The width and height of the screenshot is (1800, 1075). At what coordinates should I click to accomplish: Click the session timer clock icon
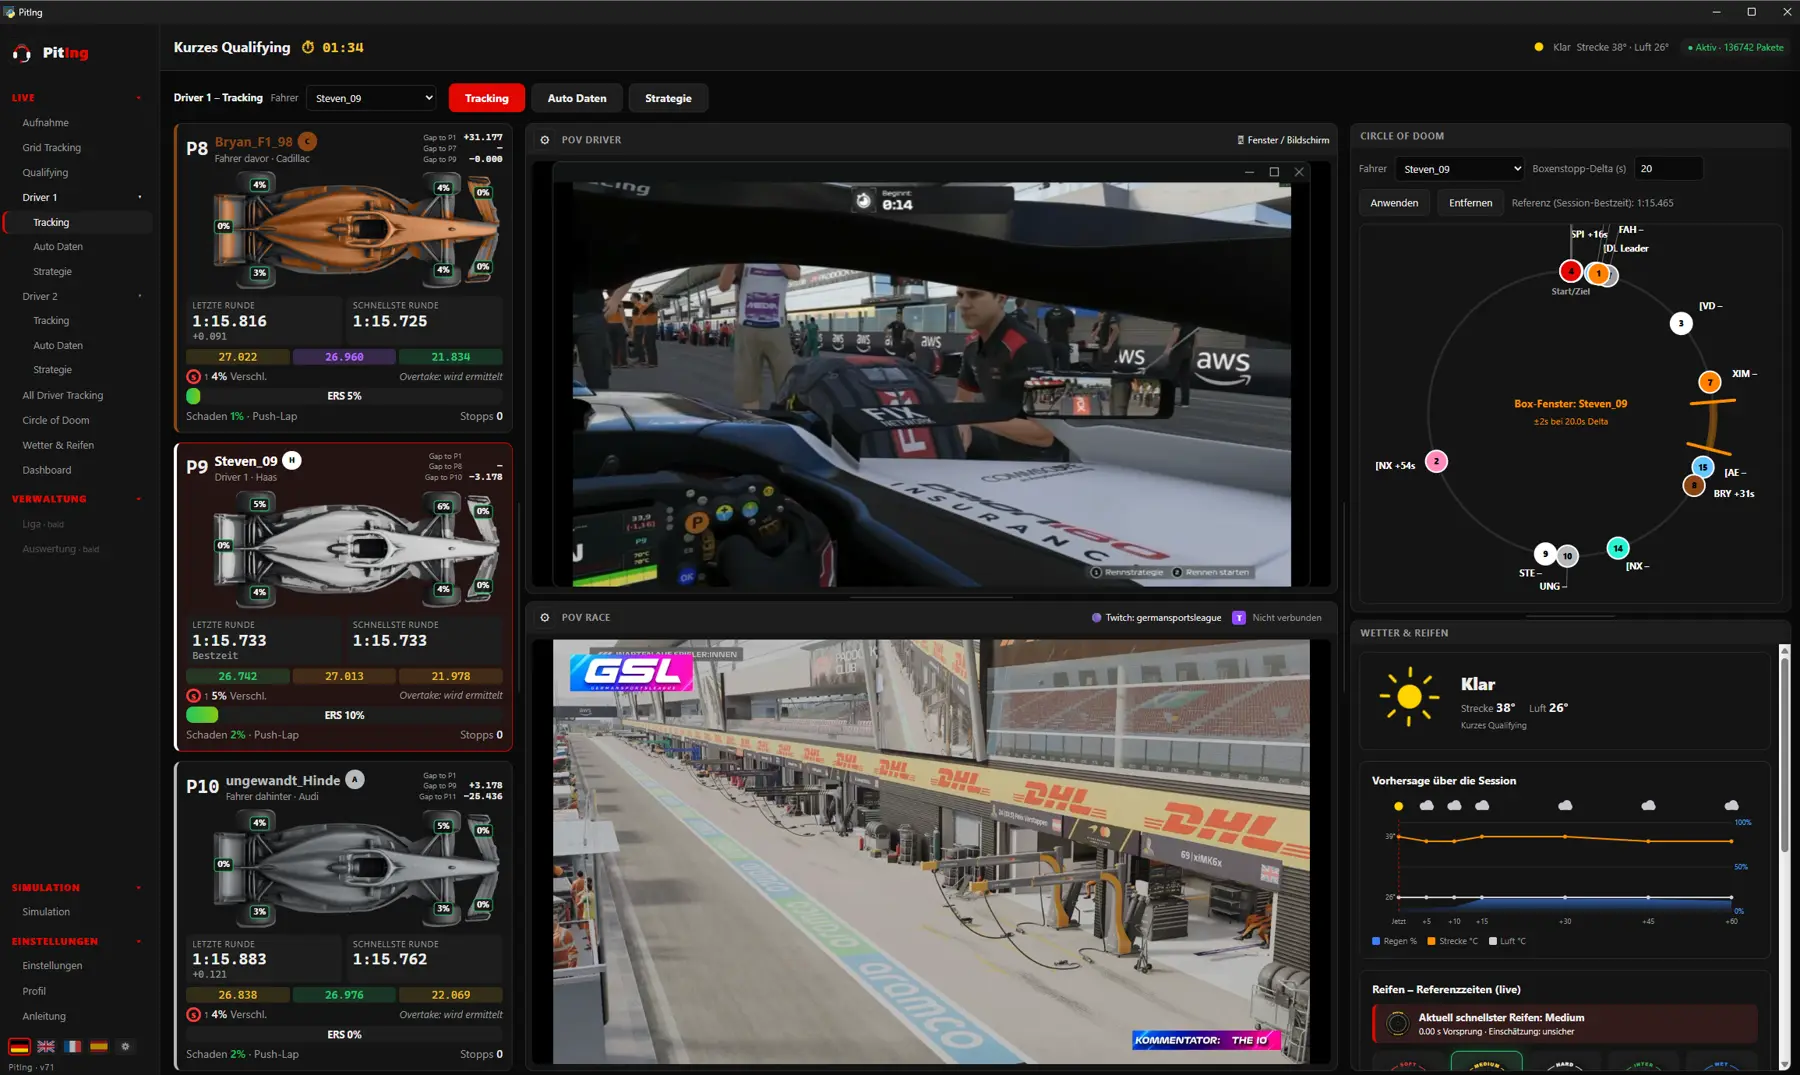click(x=308, y=47)
